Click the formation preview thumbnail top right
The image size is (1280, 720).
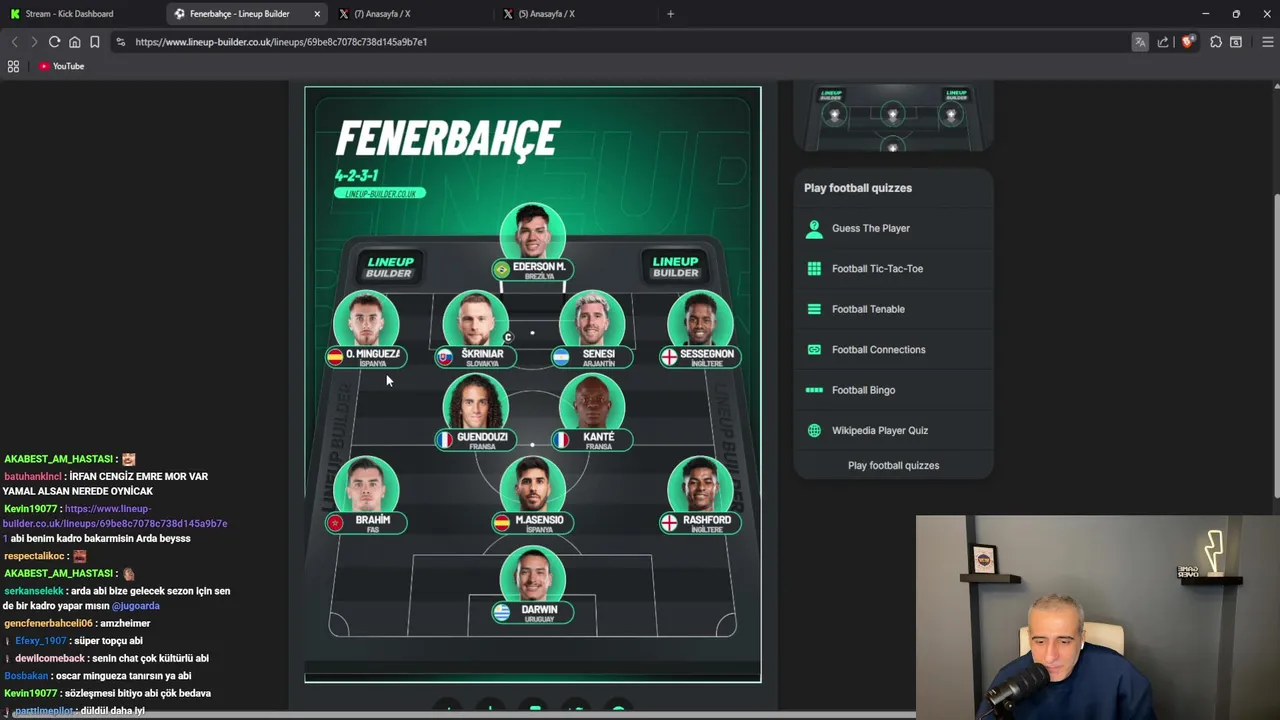click(893, 118)
